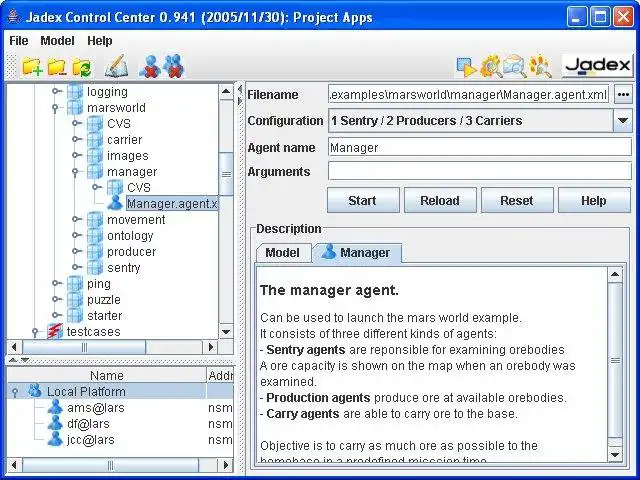
Task: Click the description scrollbar down arrow
Action: click(x=615, y=454)
